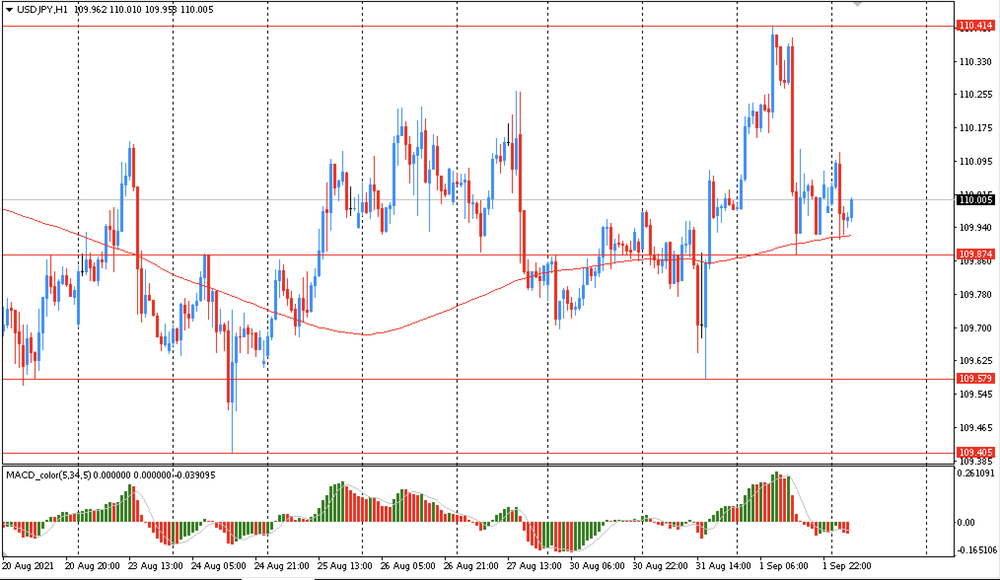The width and height of the screenshot is (1000, 580).
Task: Click the 110.095 price axis label
Action: (x=976, y=161)
